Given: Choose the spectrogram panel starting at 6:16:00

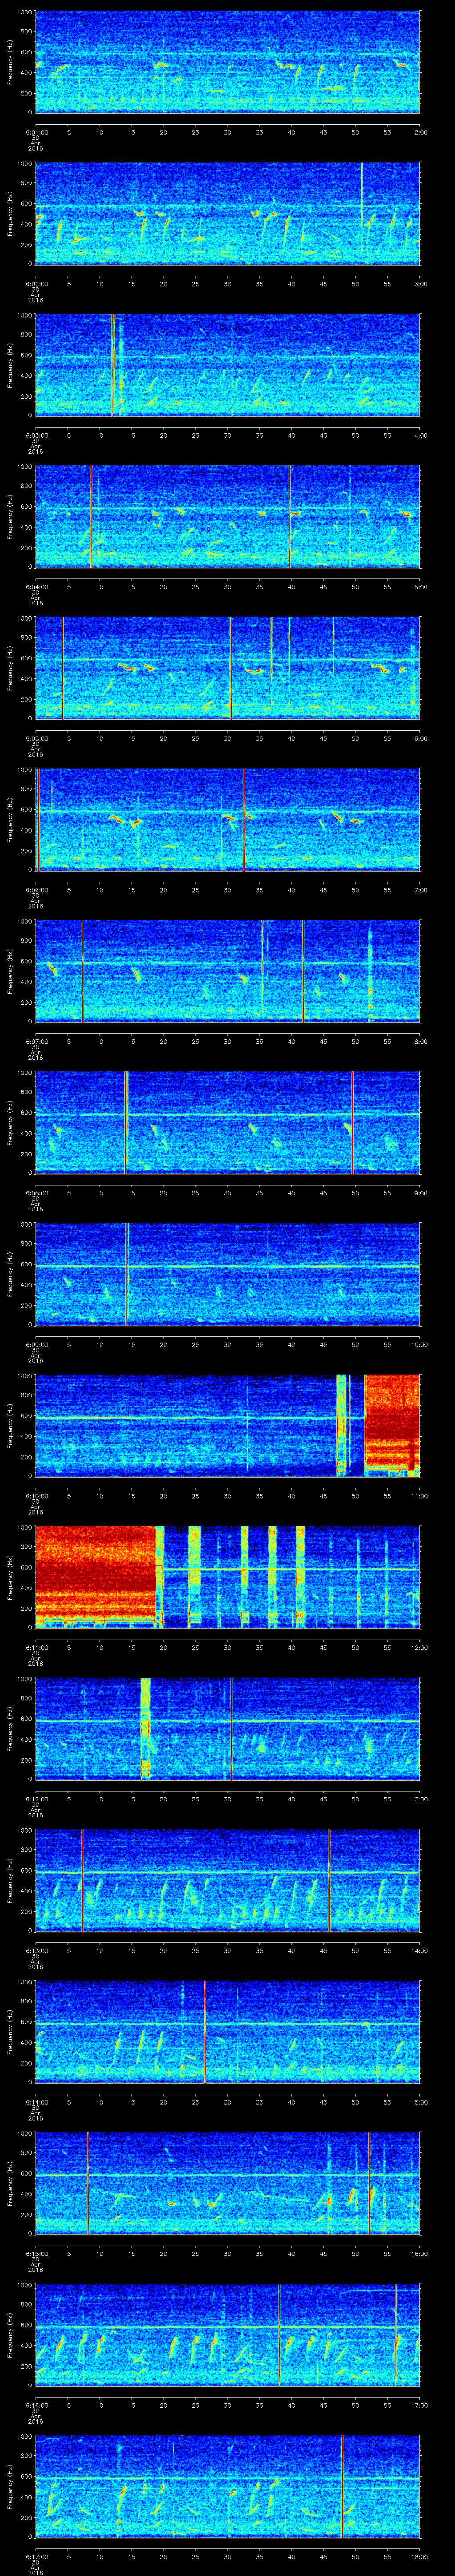Looking at the screenshot, I should click(x=227, y=2334).
